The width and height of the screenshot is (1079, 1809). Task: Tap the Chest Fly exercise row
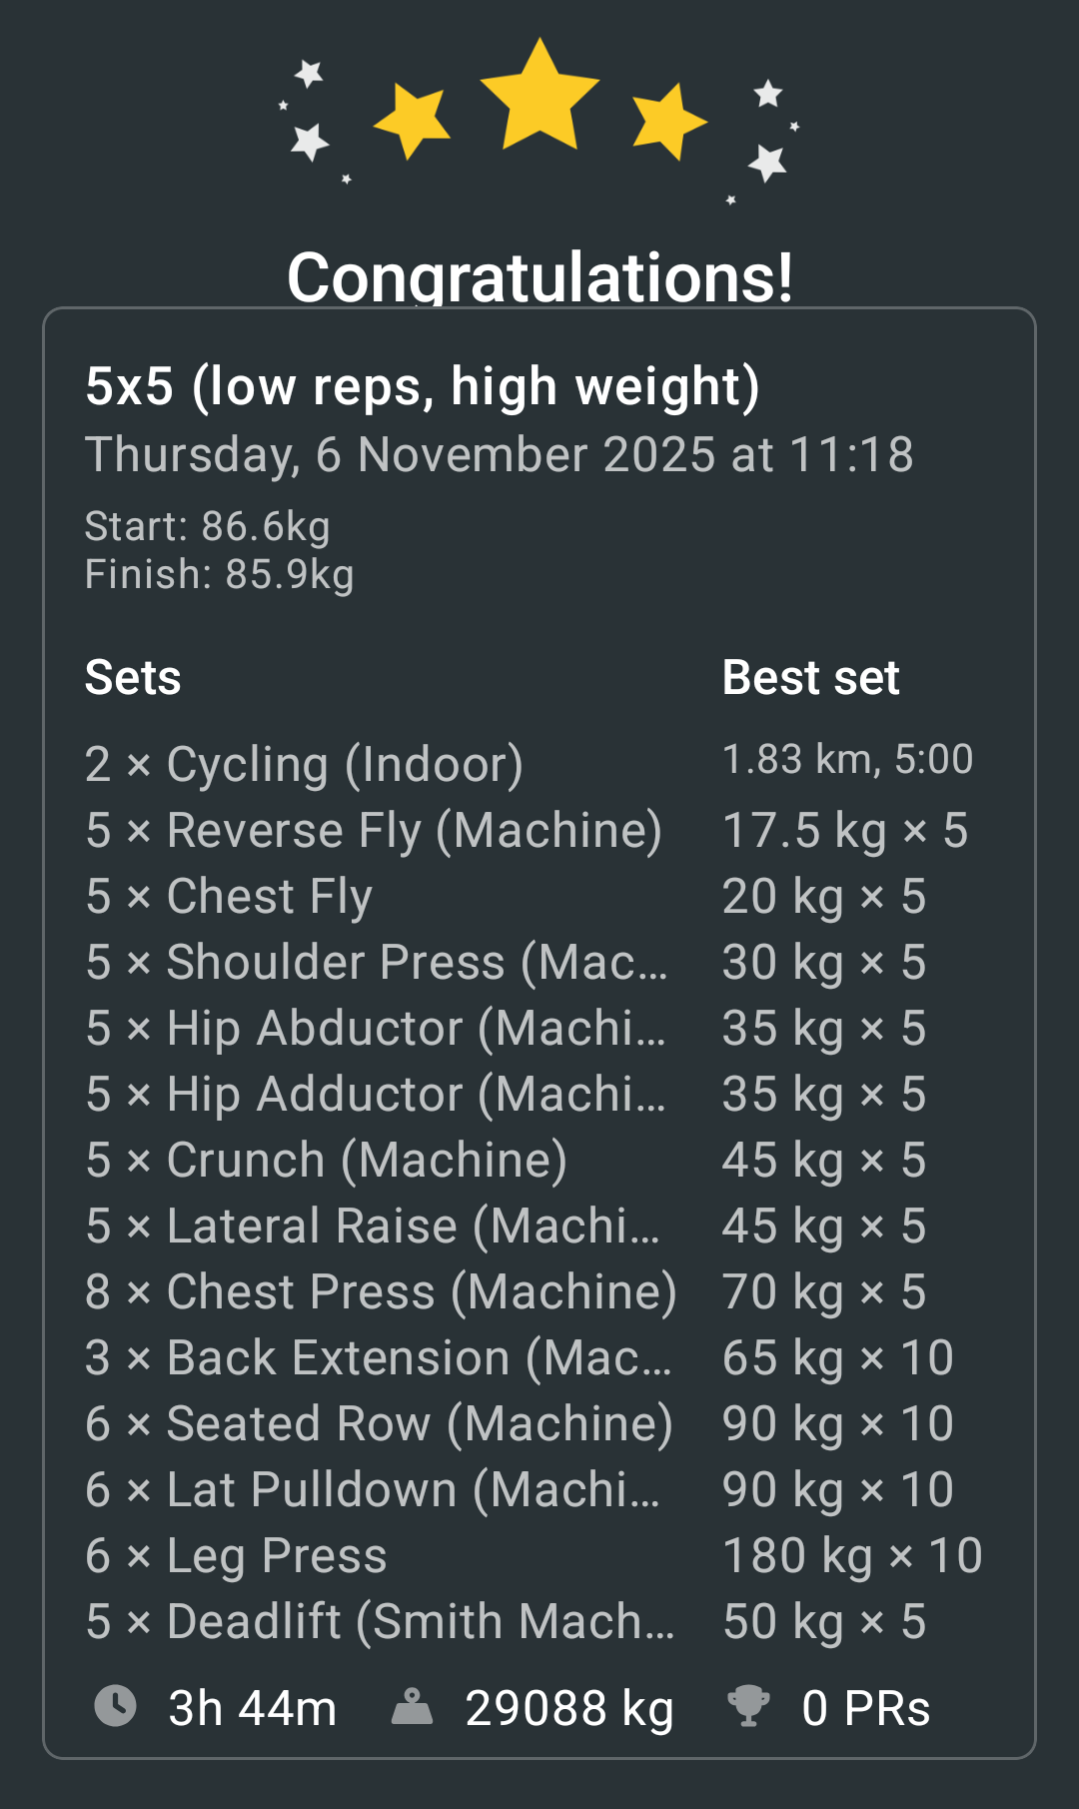[x=229, y=896]
